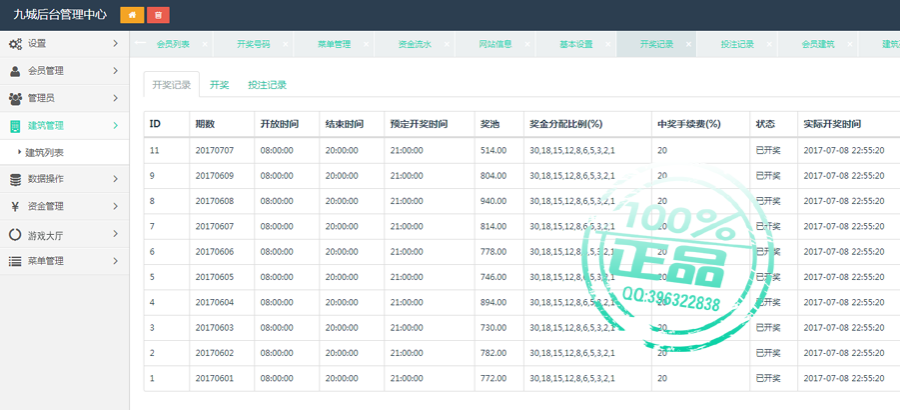
Task: Expand the 游戏大厅 sidebar chevron
Action: [115, 234]
